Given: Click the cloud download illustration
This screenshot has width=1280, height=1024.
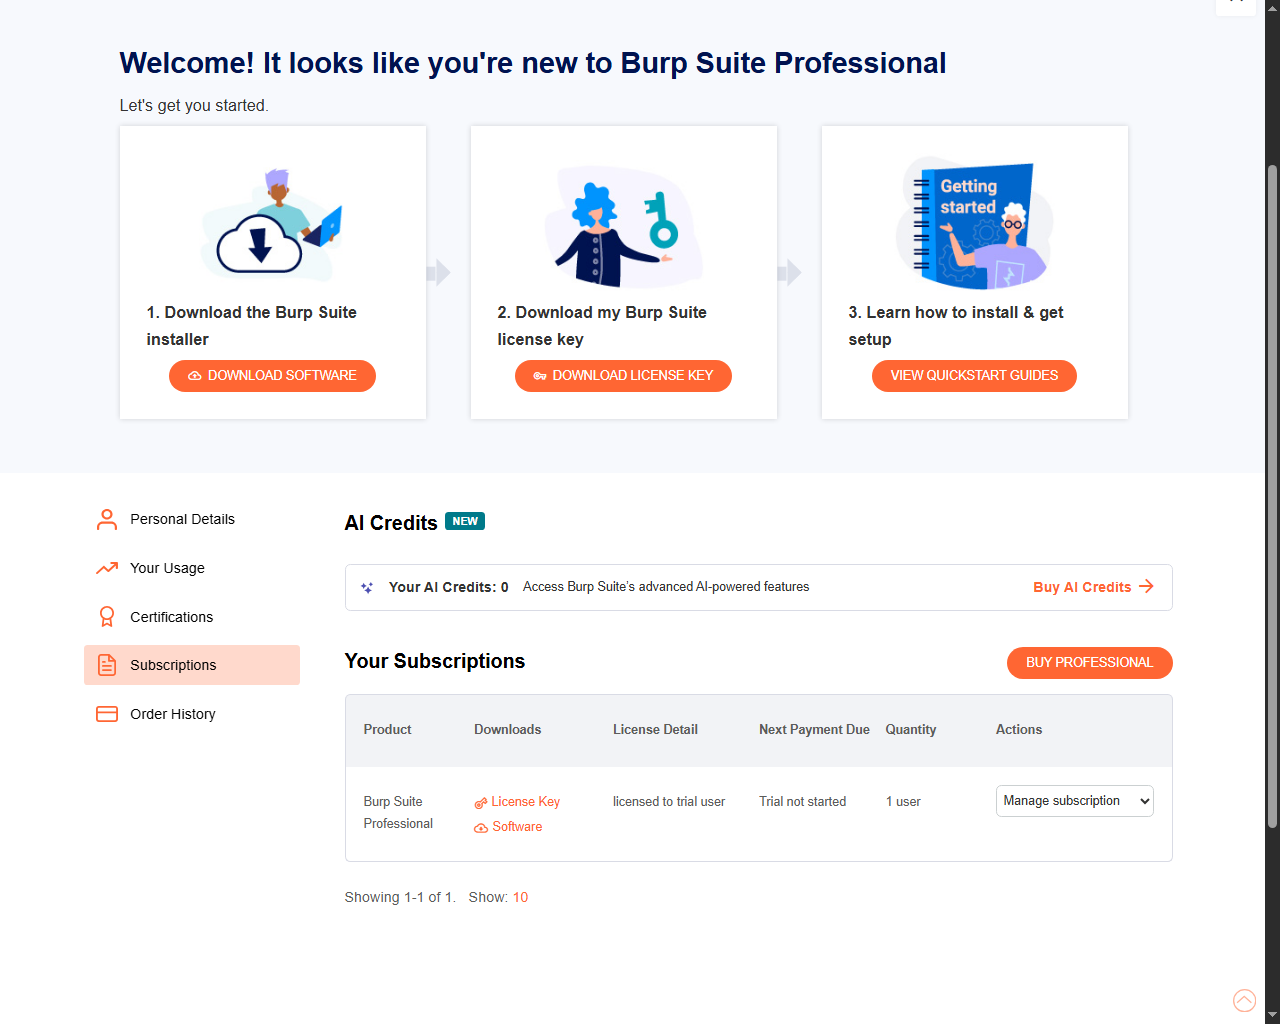Looking at the screenshot, I should click(x=272, y=224).
